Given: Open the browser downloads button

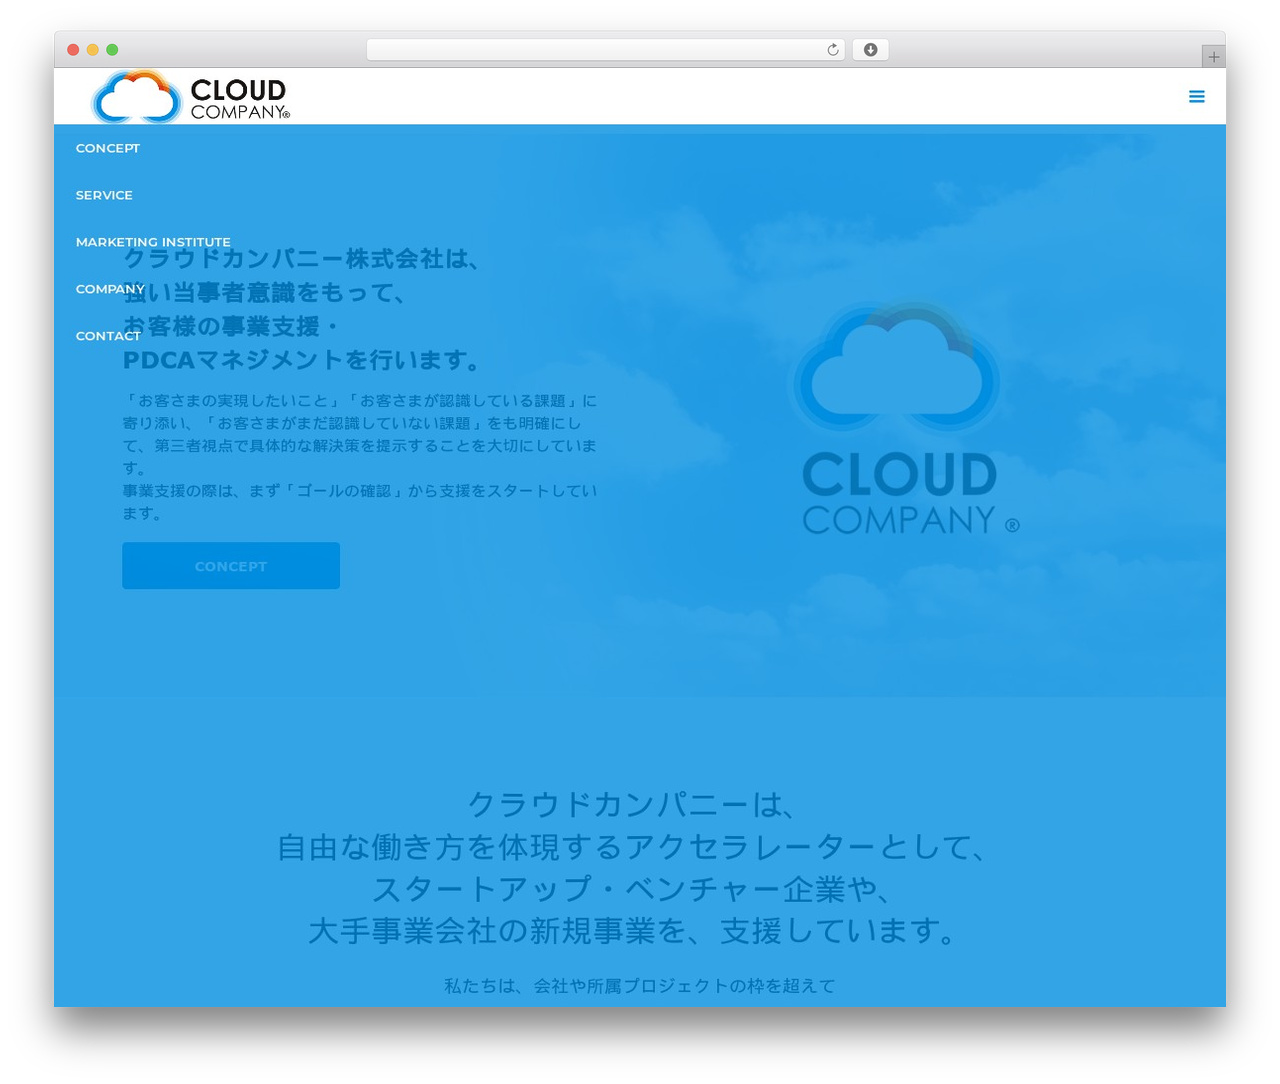Looking at the screenshot, I should [870, 50].
